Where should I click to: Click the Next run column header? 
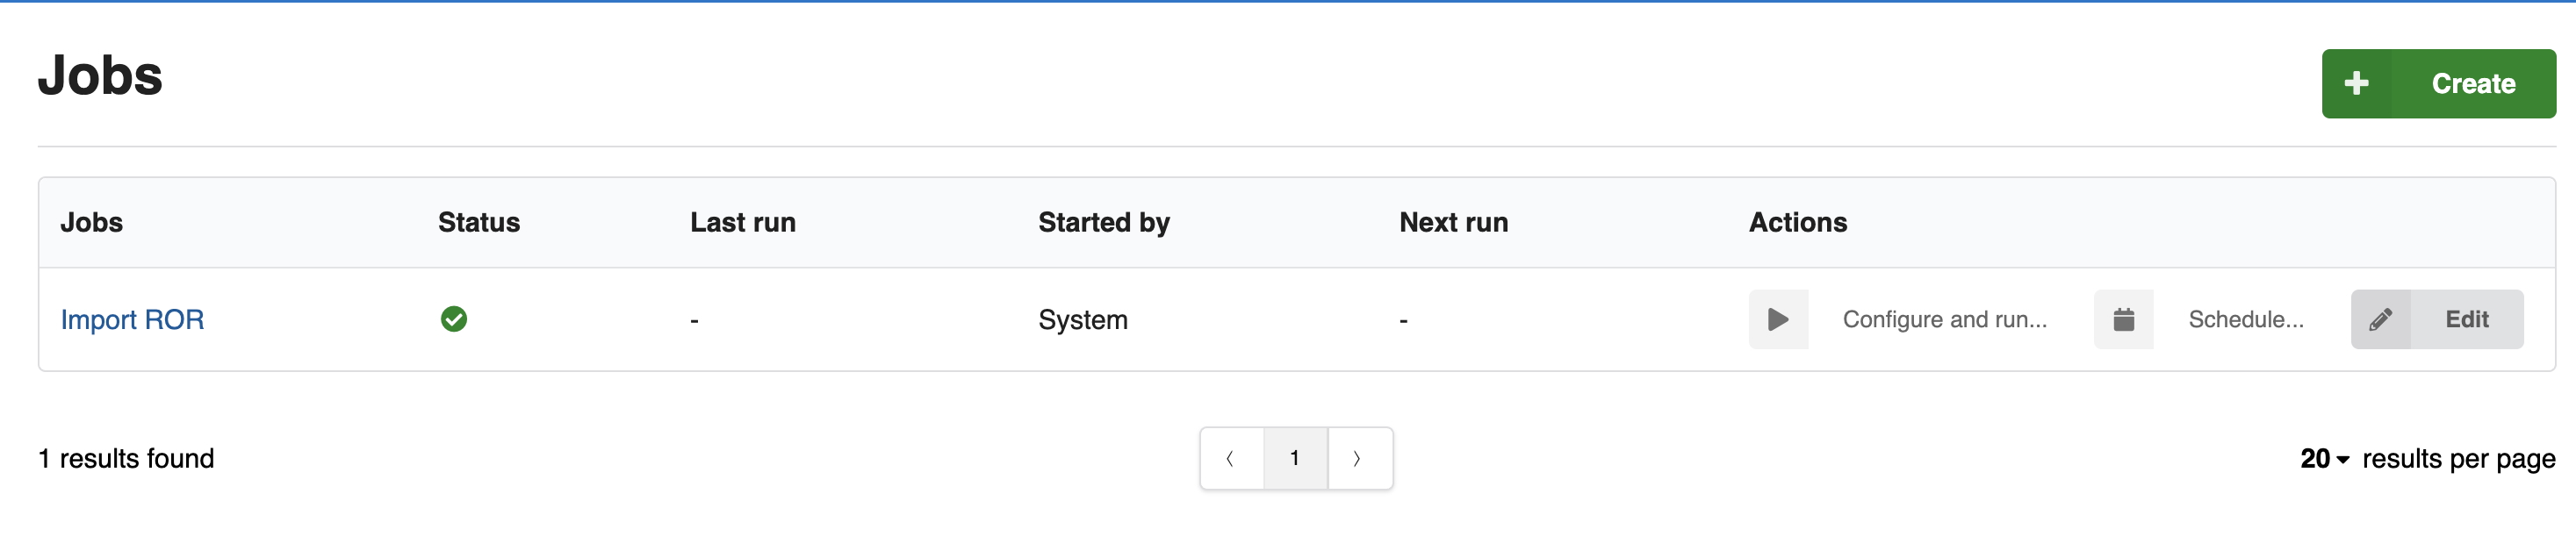(x=1453, y=222)
